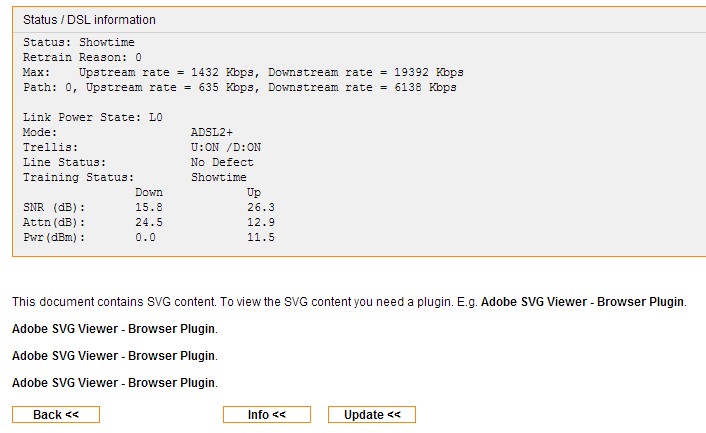
Task: Click the Link Power State: L0 line
Action: (93, 117)
